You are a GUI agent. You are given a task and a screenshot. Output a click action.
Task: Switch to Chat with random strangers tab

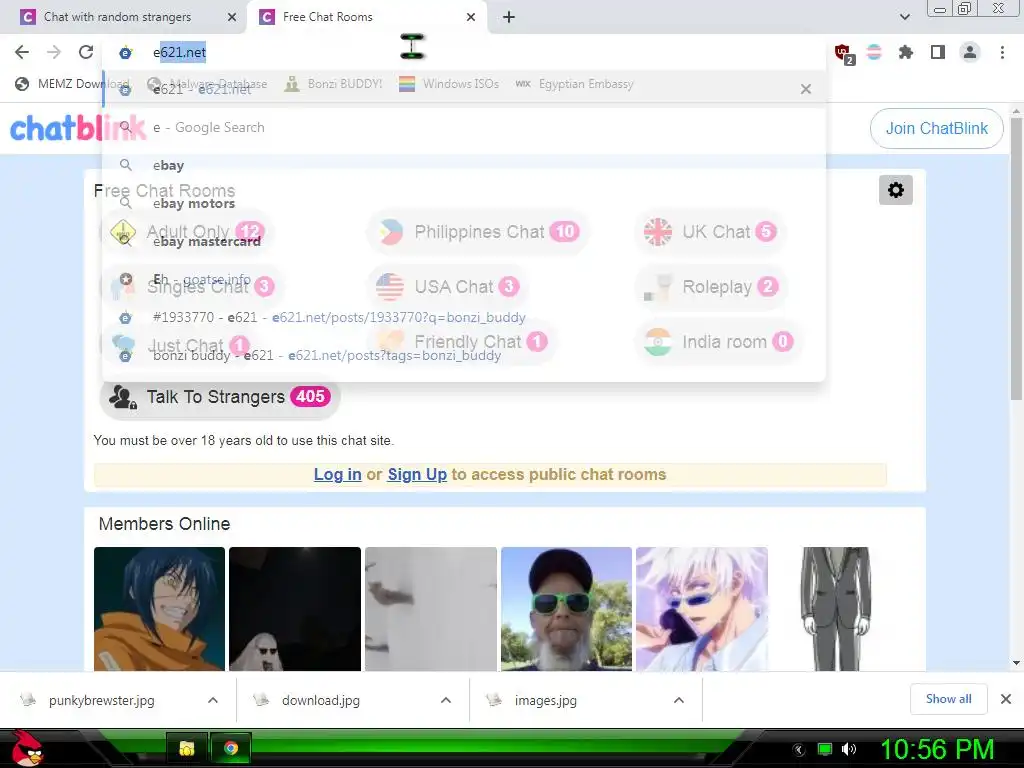[118, 17]
